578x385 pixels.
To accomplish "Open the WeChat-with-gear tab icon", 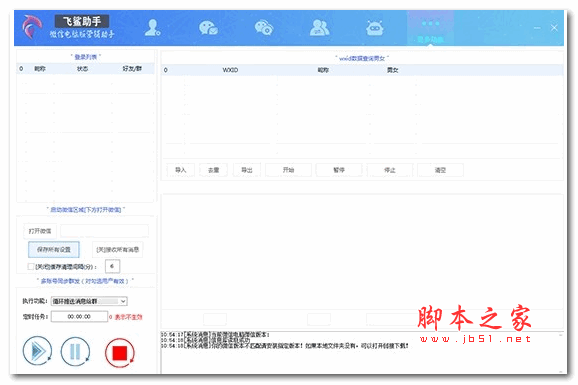I will pyautogui.click(x=264, y=28).
